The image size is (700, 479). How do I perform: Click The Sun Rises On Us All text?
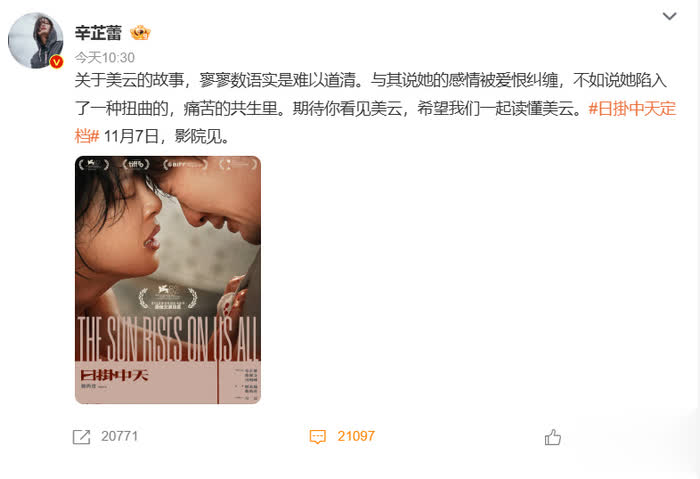168,339
